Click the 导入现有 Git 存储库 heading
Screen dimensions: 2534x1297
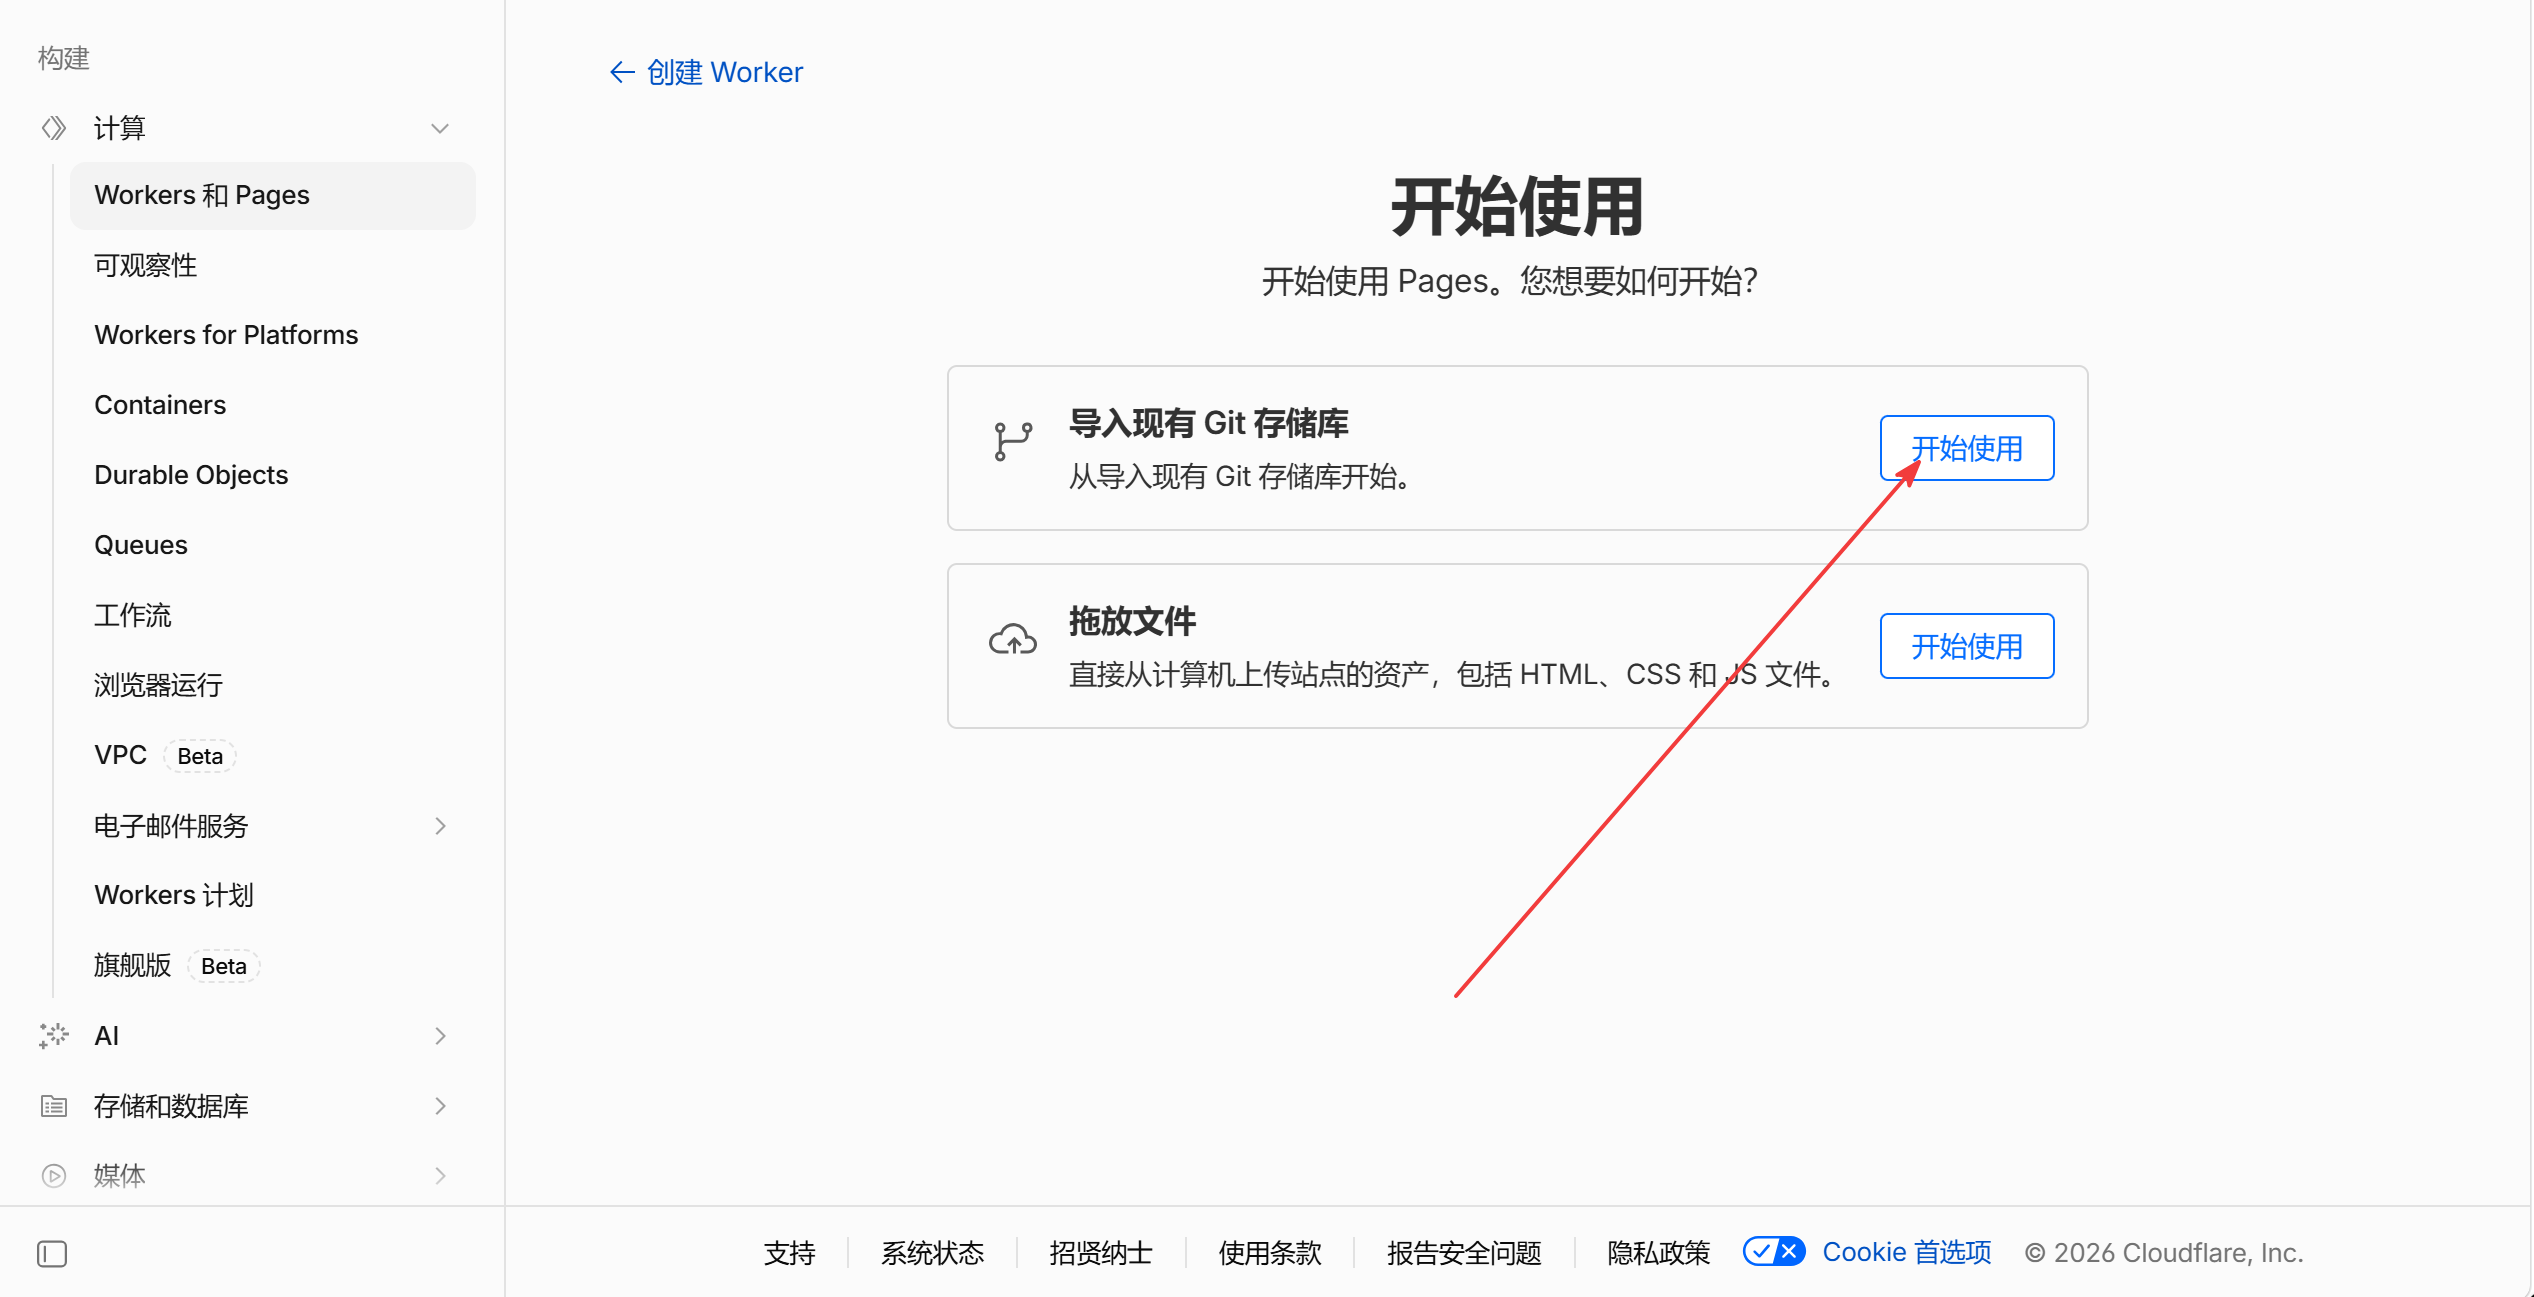click(x=1208, y=423)
